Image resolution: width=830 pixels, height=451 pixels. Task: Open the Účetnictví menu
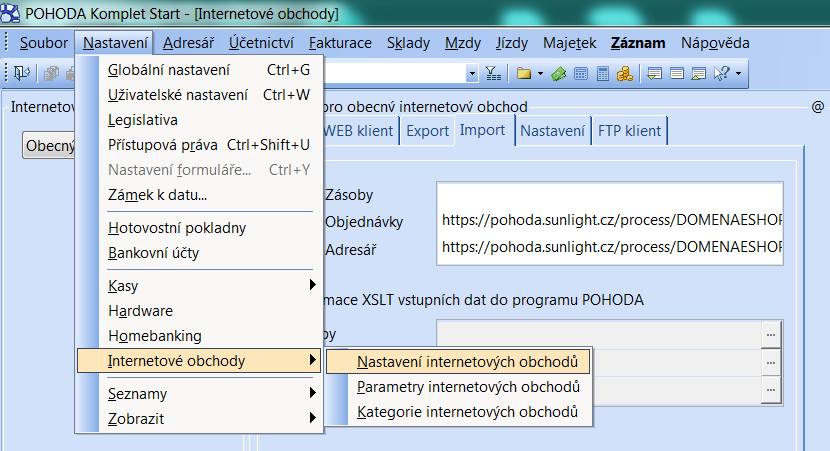261,43
